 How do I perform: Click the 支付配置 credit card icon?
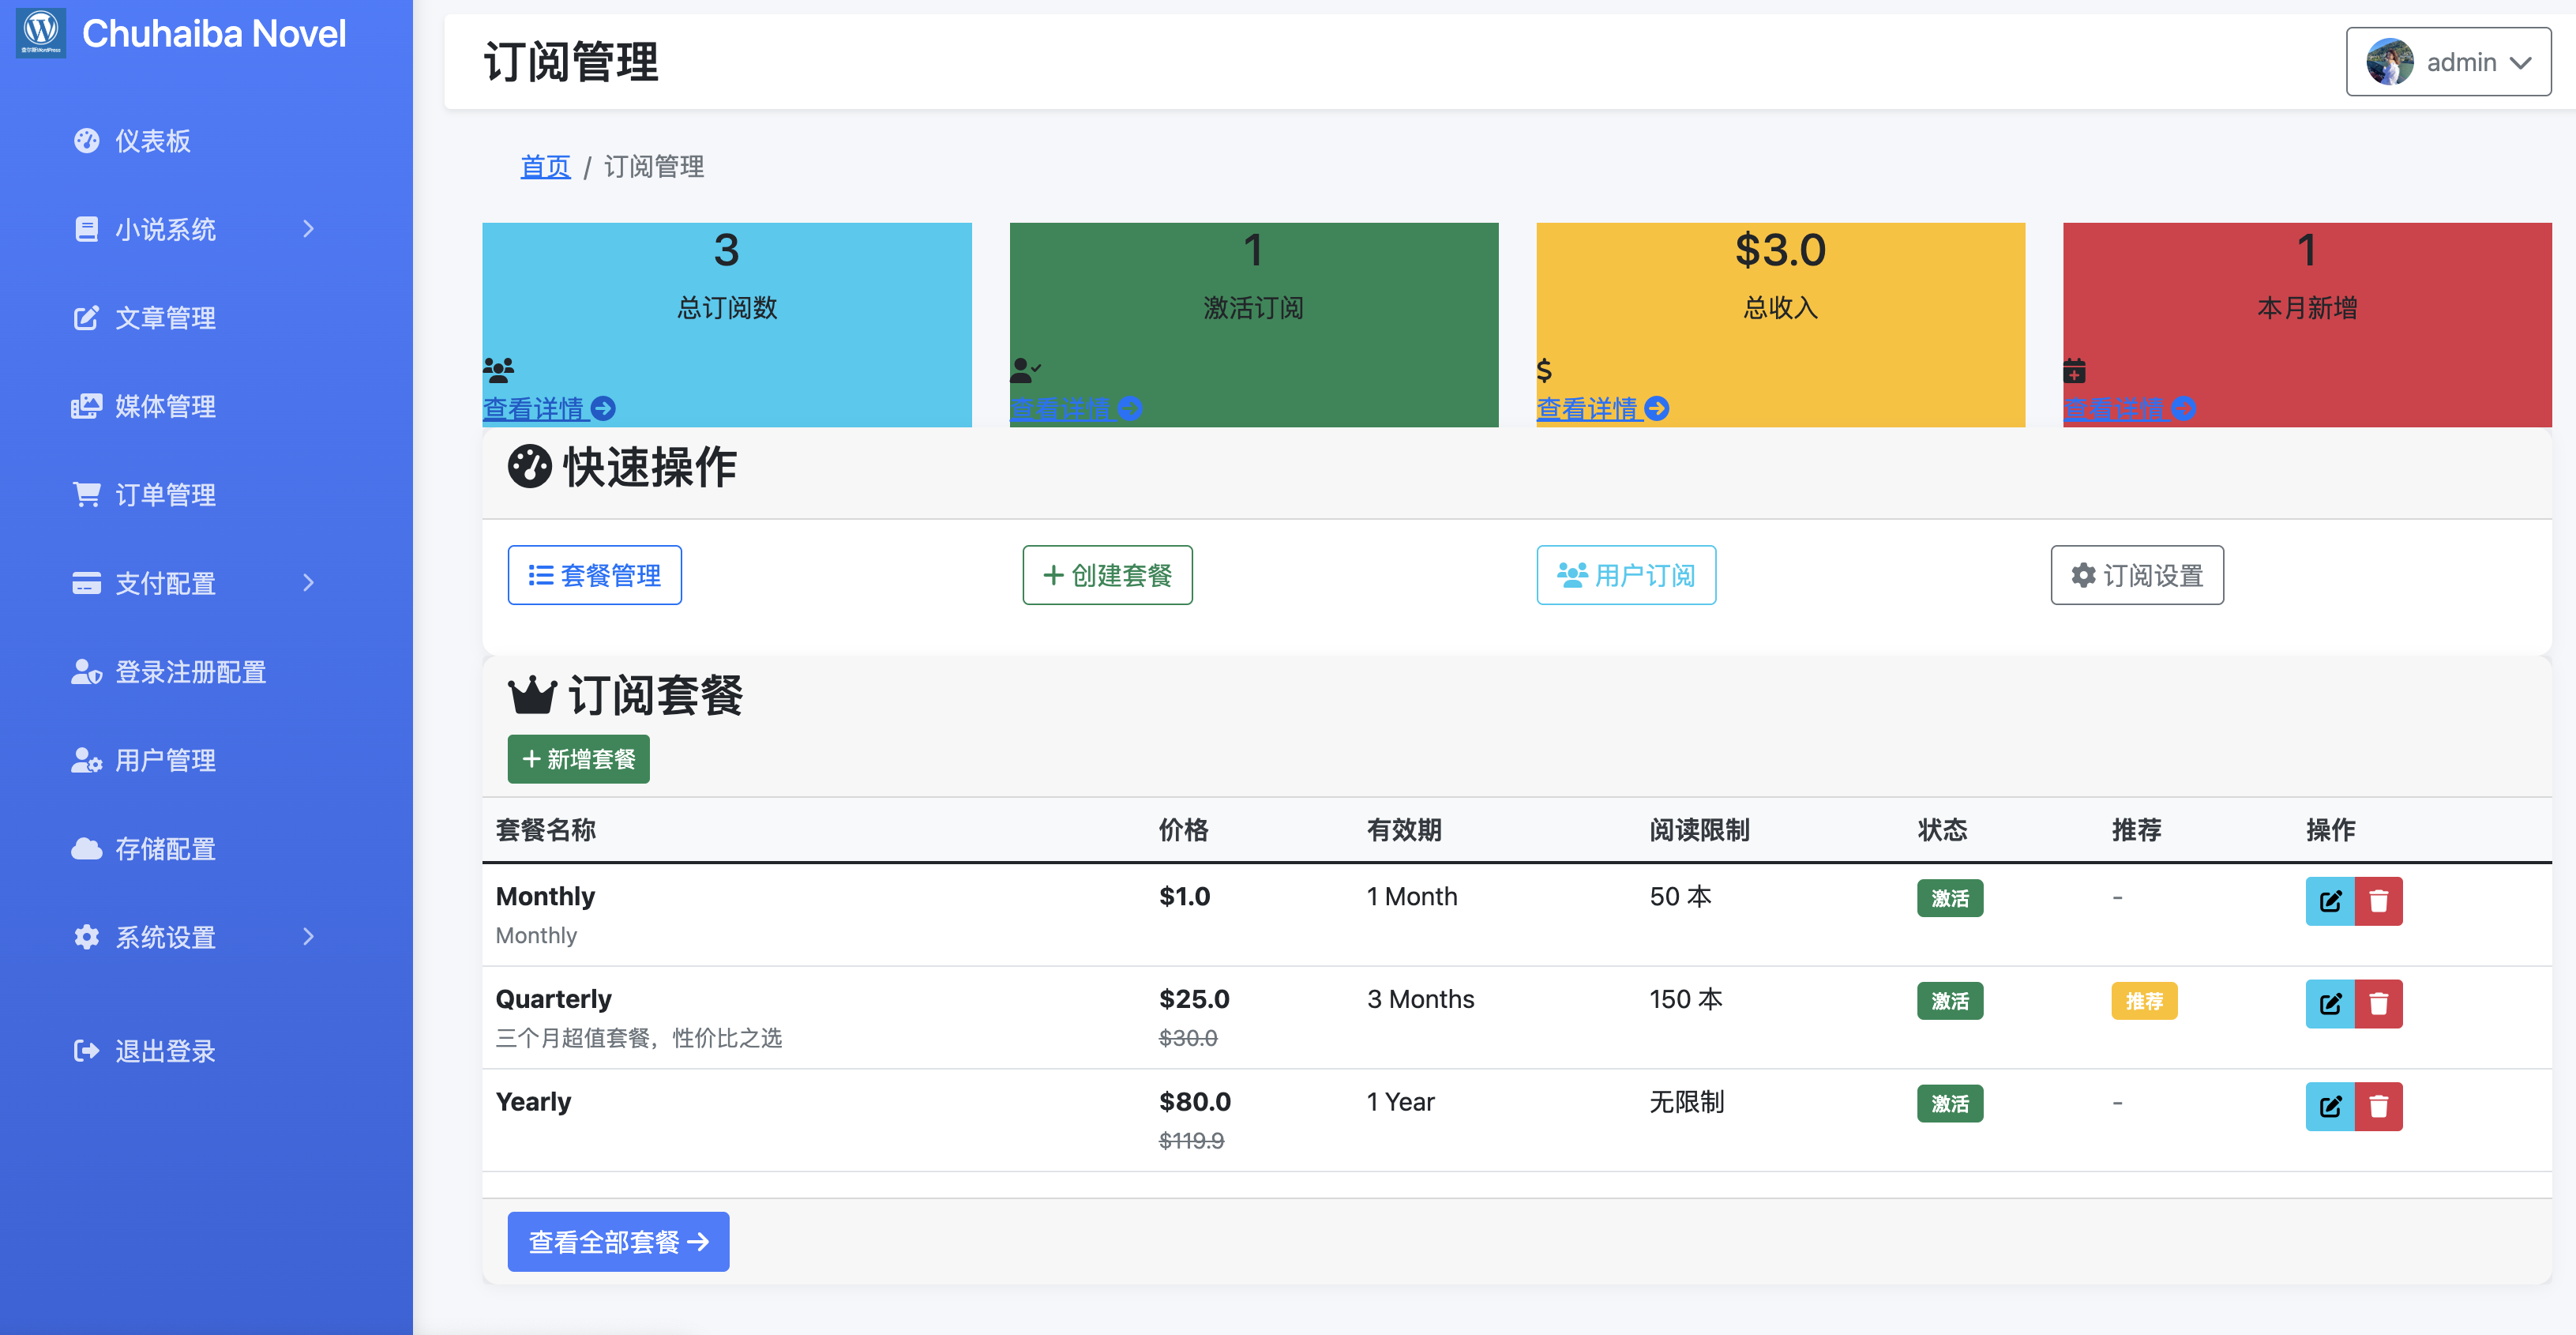(x=87, y=583)
